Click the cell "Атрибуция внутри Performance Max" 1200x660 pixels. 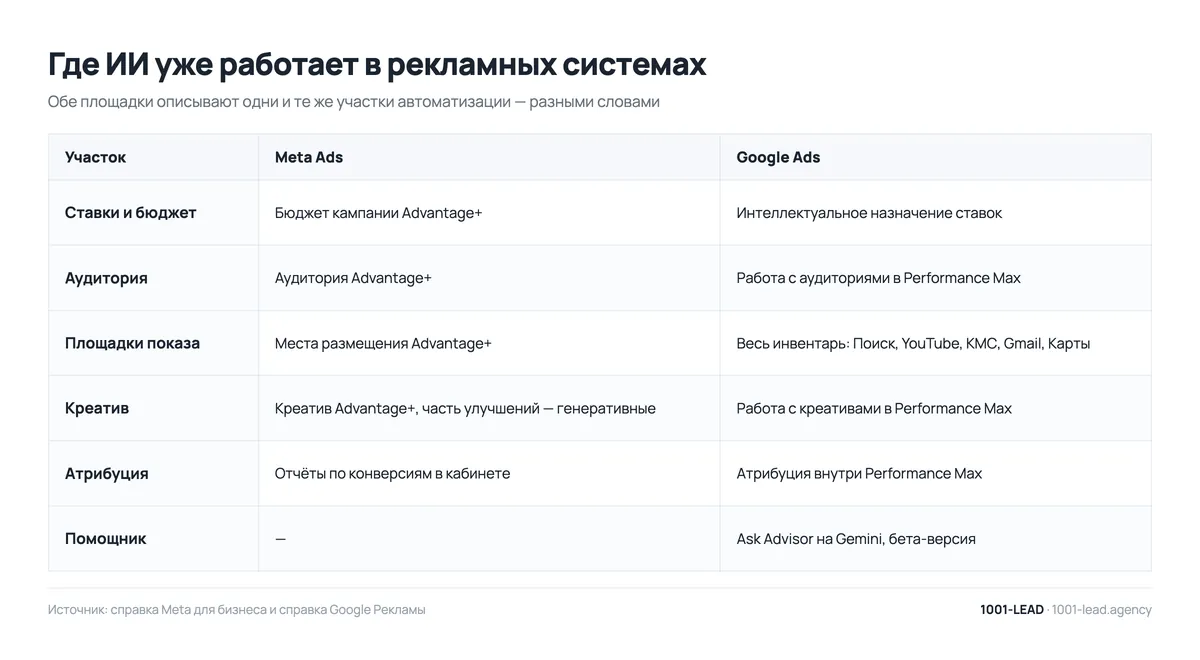[x=859, y=473]
